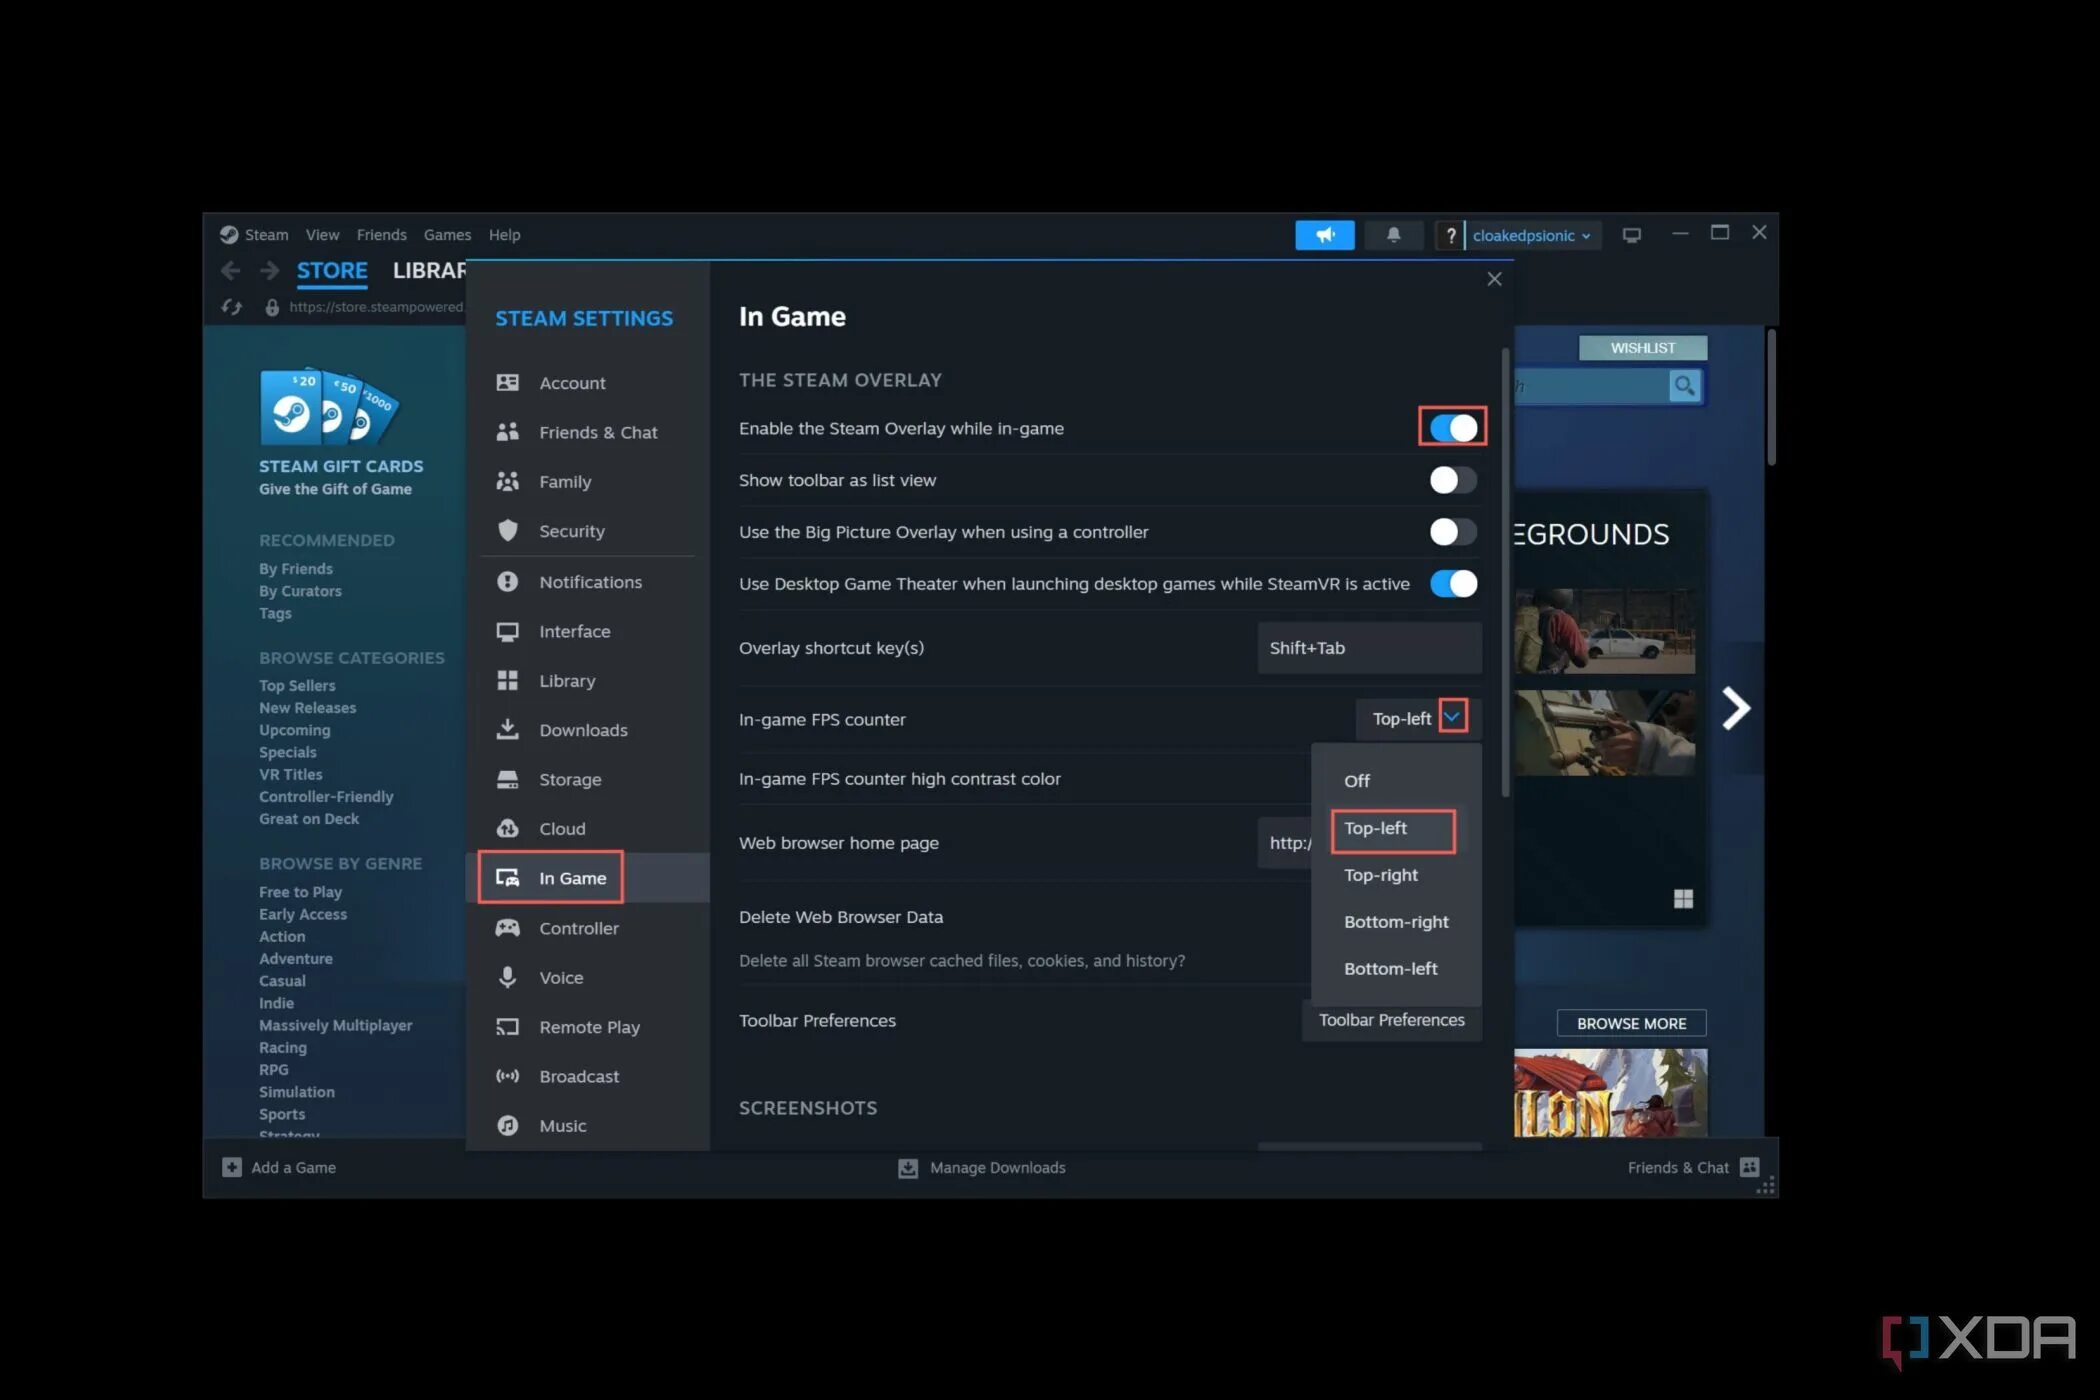Collapse the In-game FPS counter dropdown arrow
Image resolution: width=2100 pixels, height=1400 pixels.
1452,717
